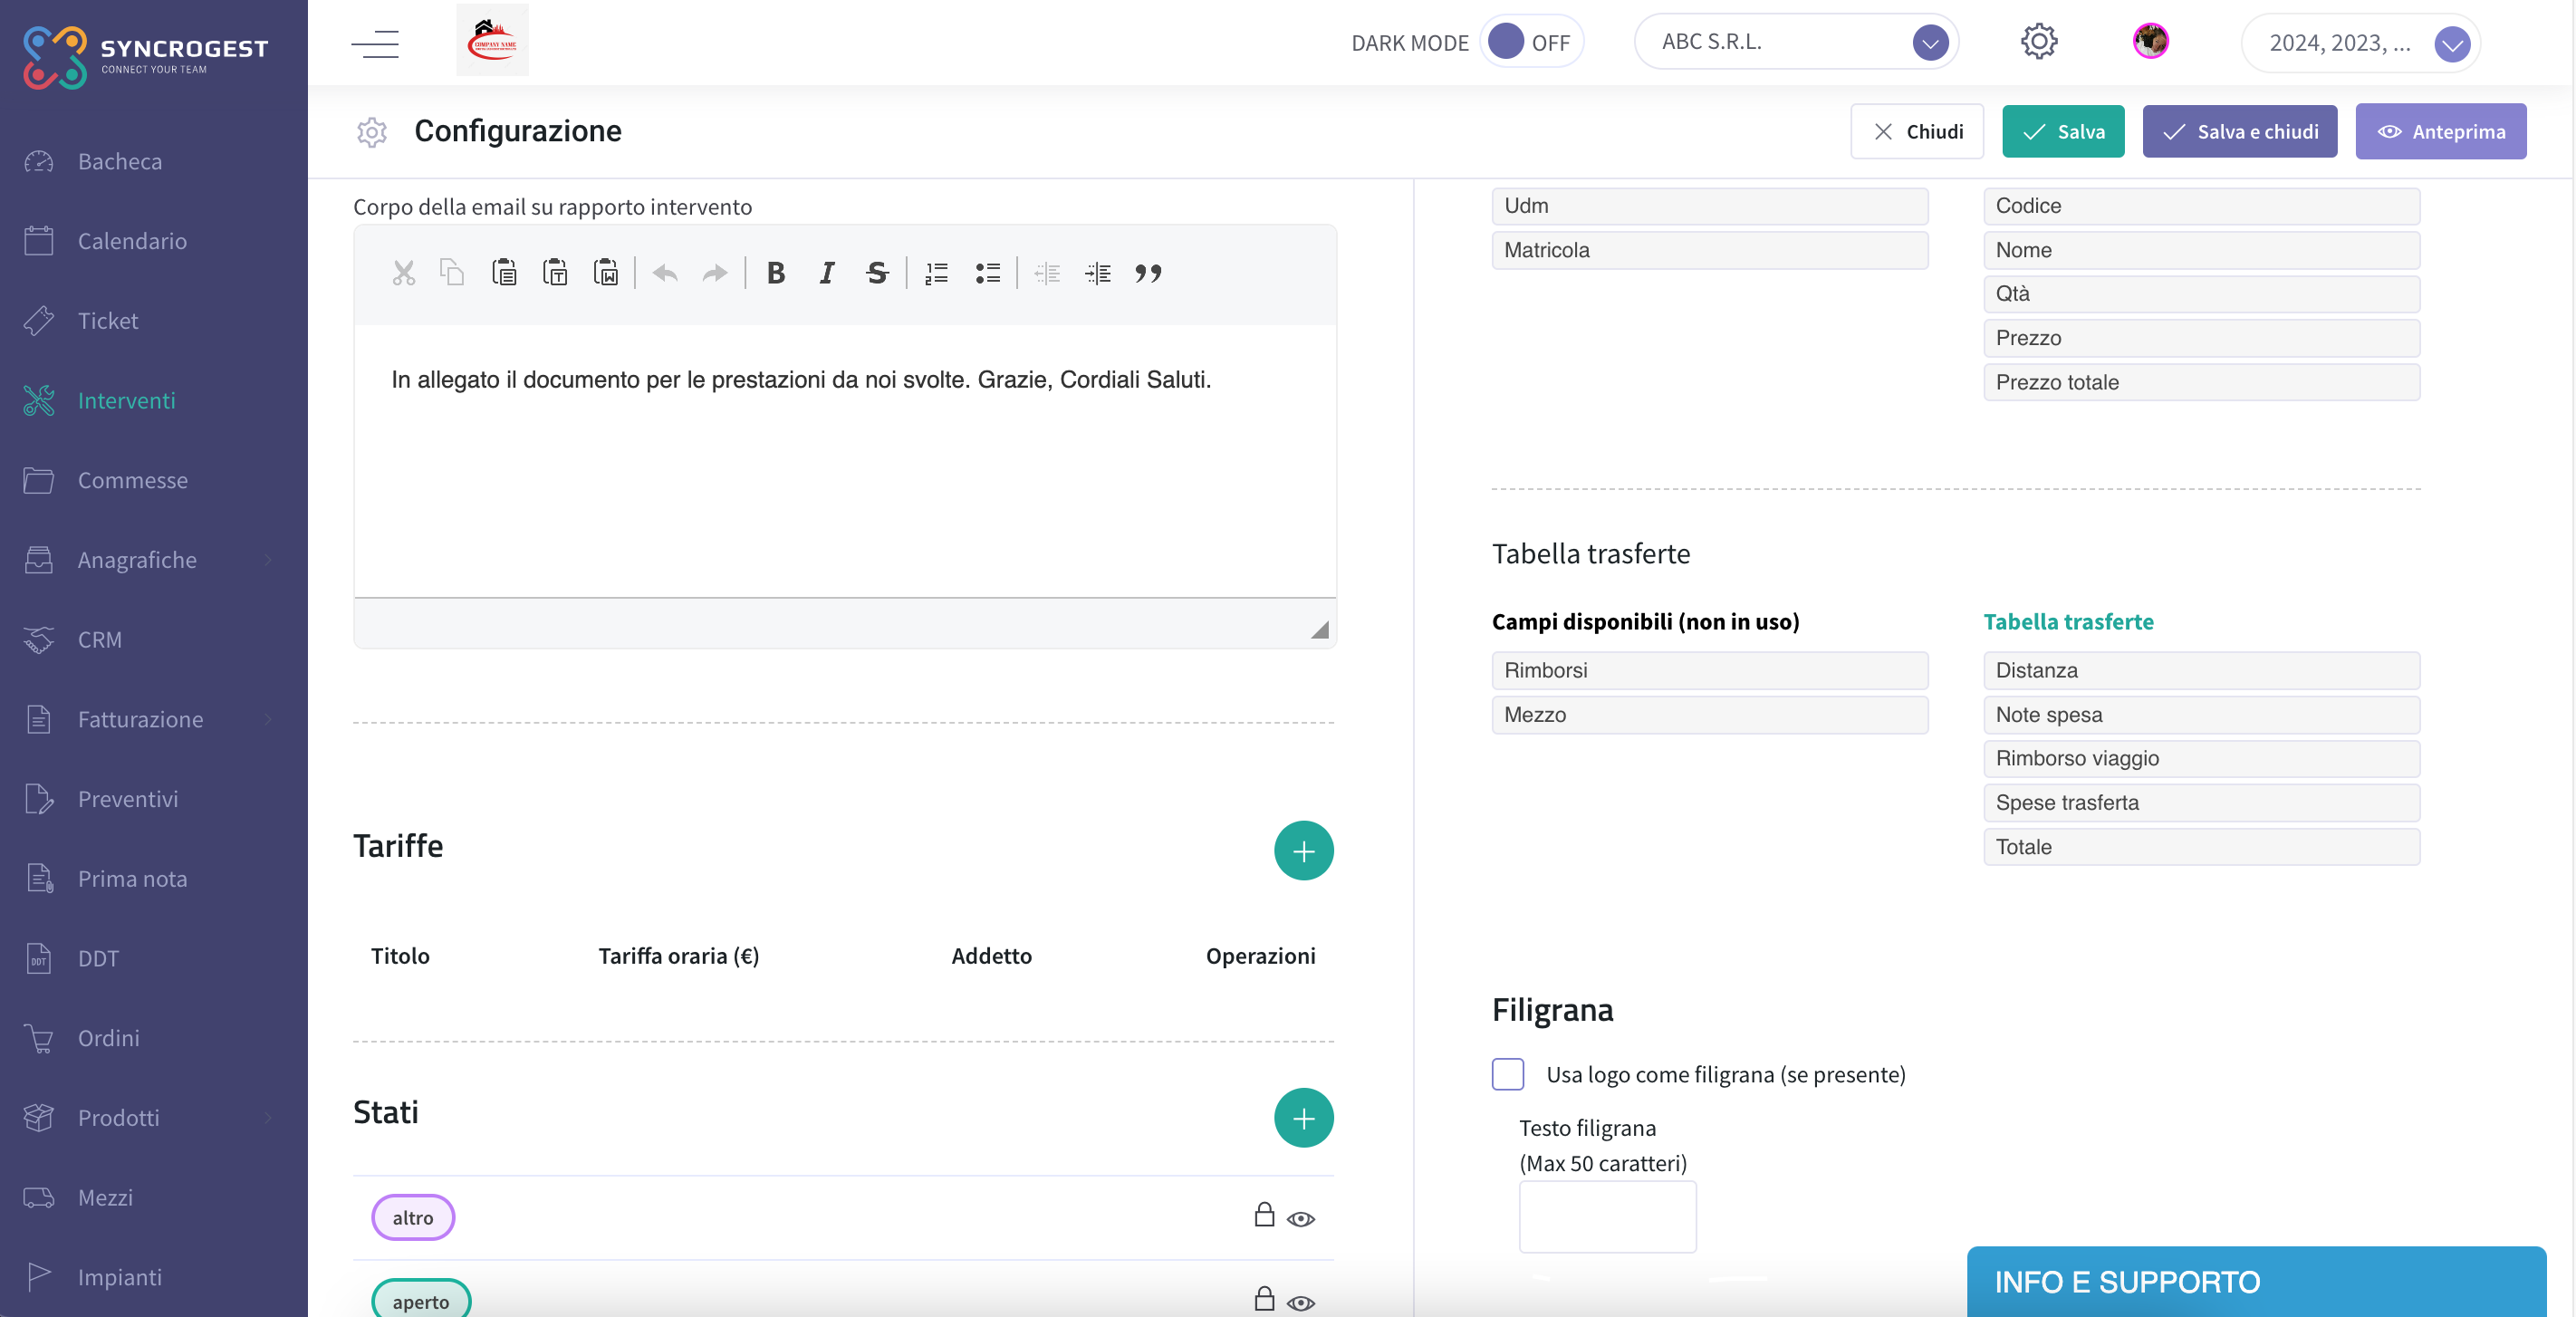The width and height of the screenshot is (2576, 1317).
Task: Click the bold formatting icon
Action: [x=774, y=272]
